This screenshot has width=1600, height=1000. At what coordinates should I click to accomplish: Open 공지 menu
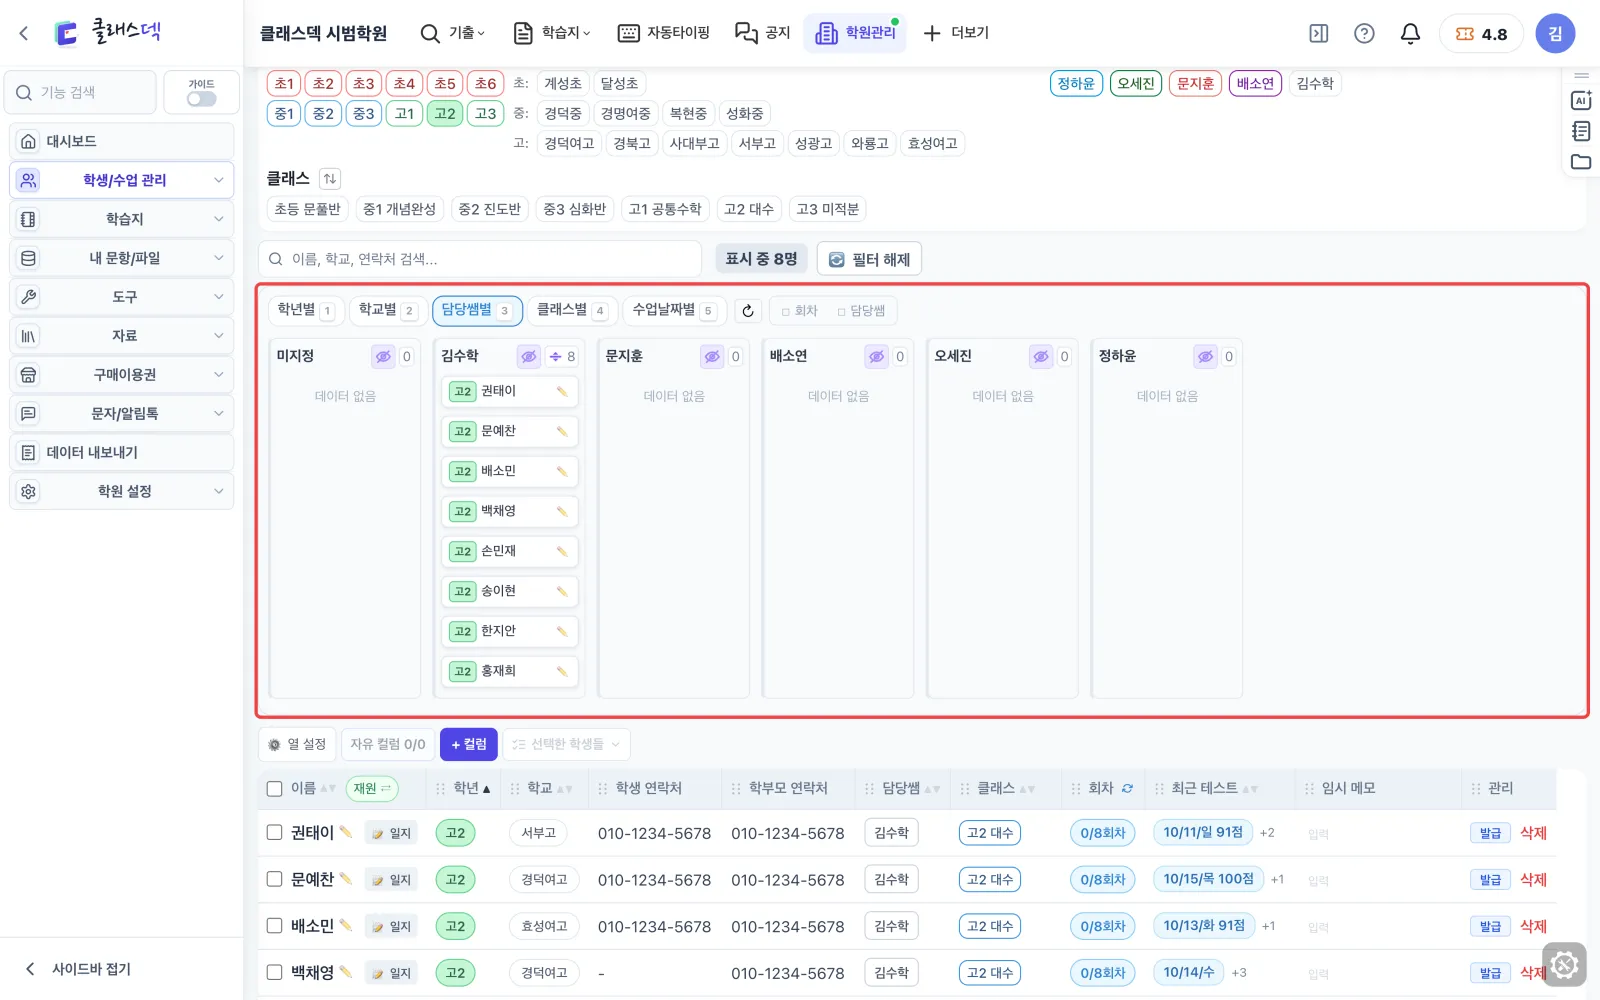[763, 33]
